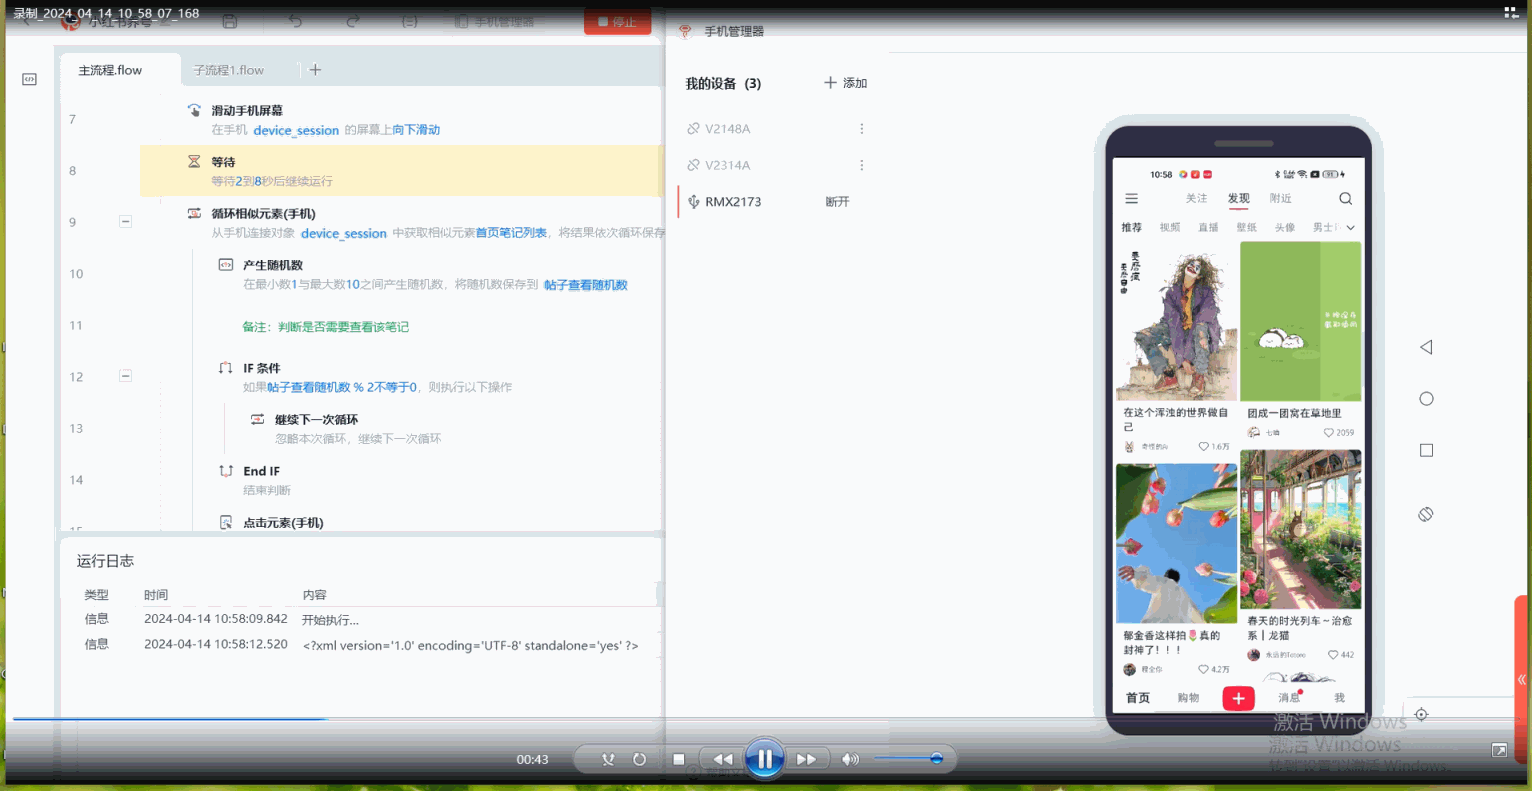Select device V2314A in device list
Image resolution: width=1532 pixels, height=791 pixels.
[727, 165]
